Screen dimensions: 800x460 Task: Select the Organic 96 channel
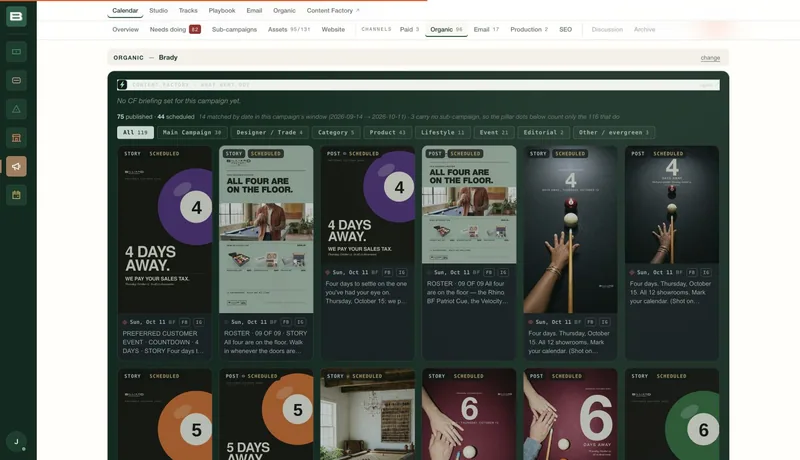pyautogui.click(x=446, y=30)
